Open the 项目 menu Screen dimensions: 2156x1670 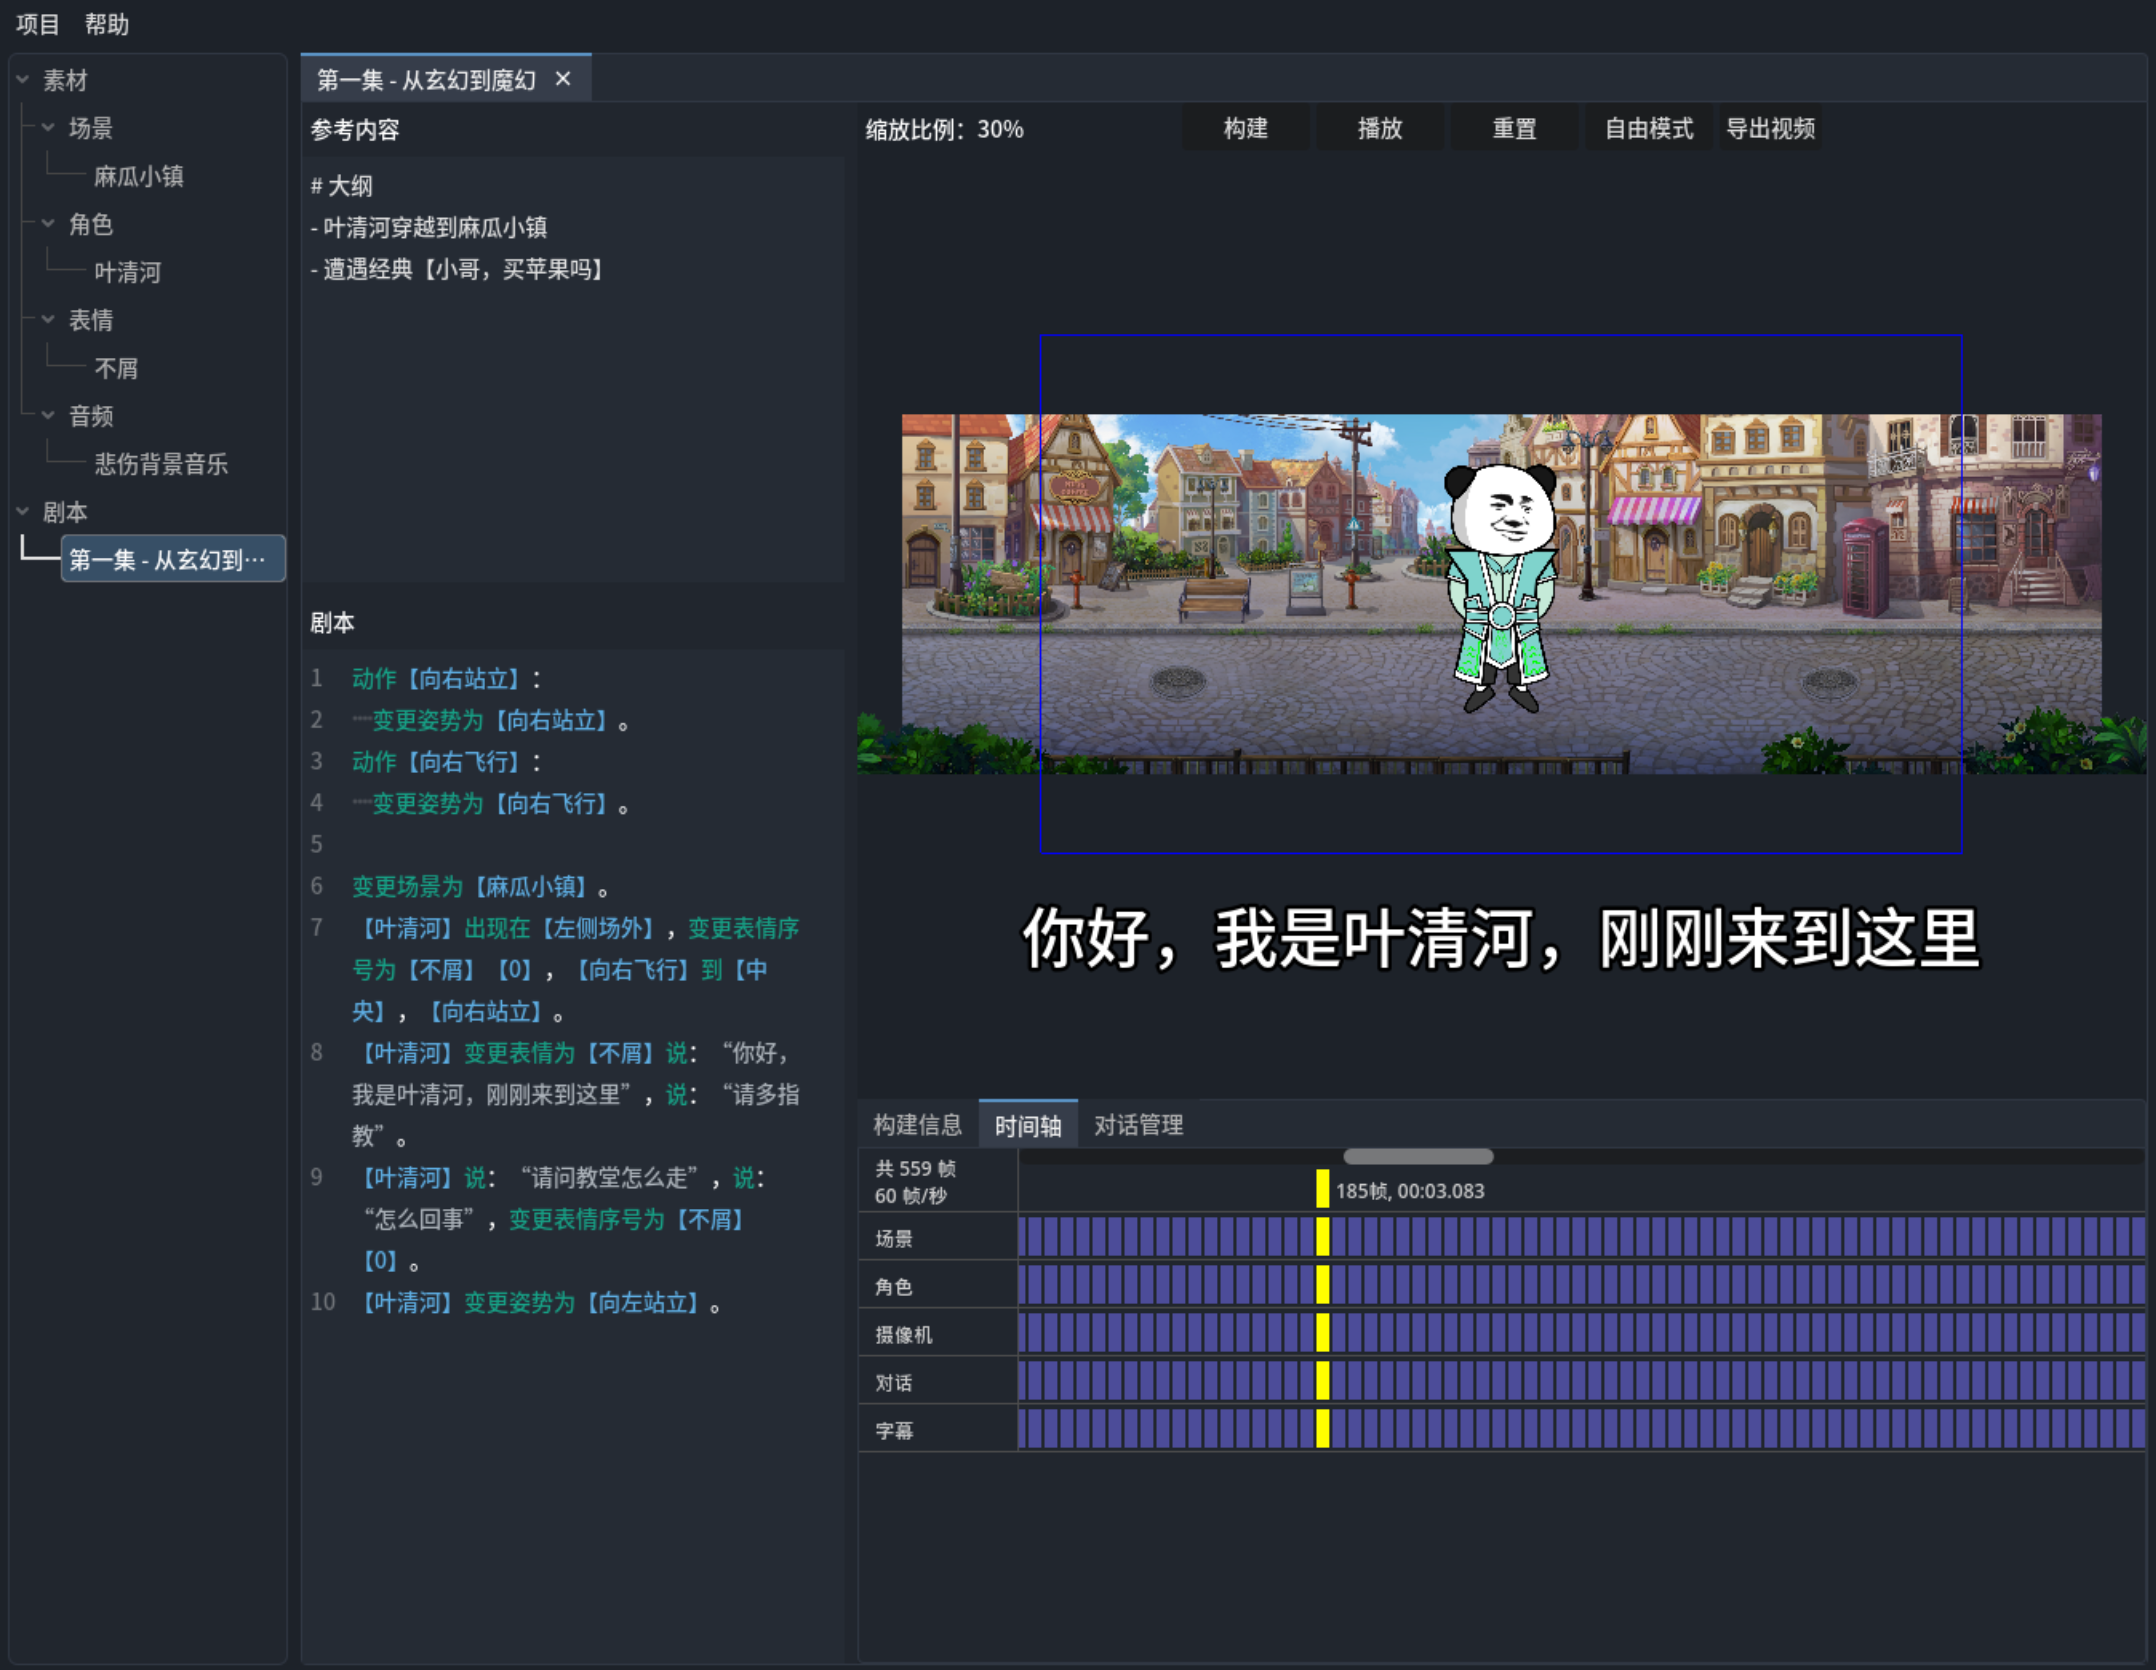tap(38, 24)
